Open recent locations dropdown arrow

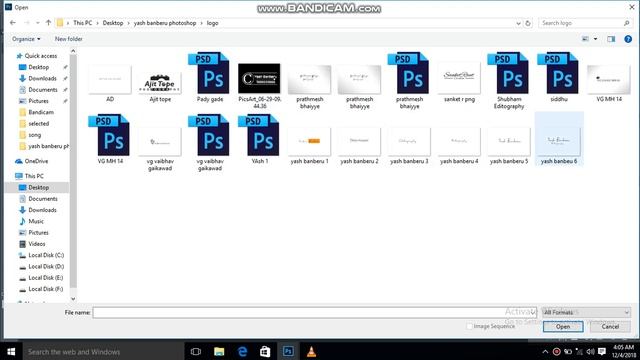[38, 23]
